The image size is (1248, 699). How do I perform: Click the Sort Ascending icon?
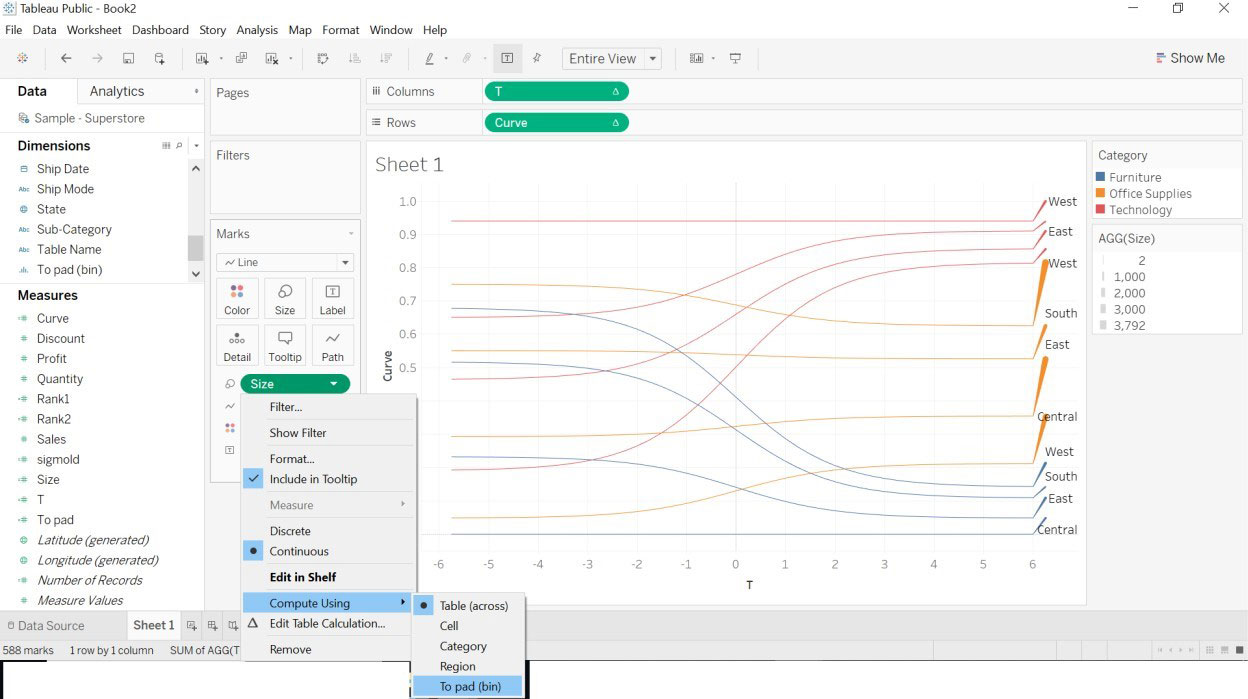(354, 58)
